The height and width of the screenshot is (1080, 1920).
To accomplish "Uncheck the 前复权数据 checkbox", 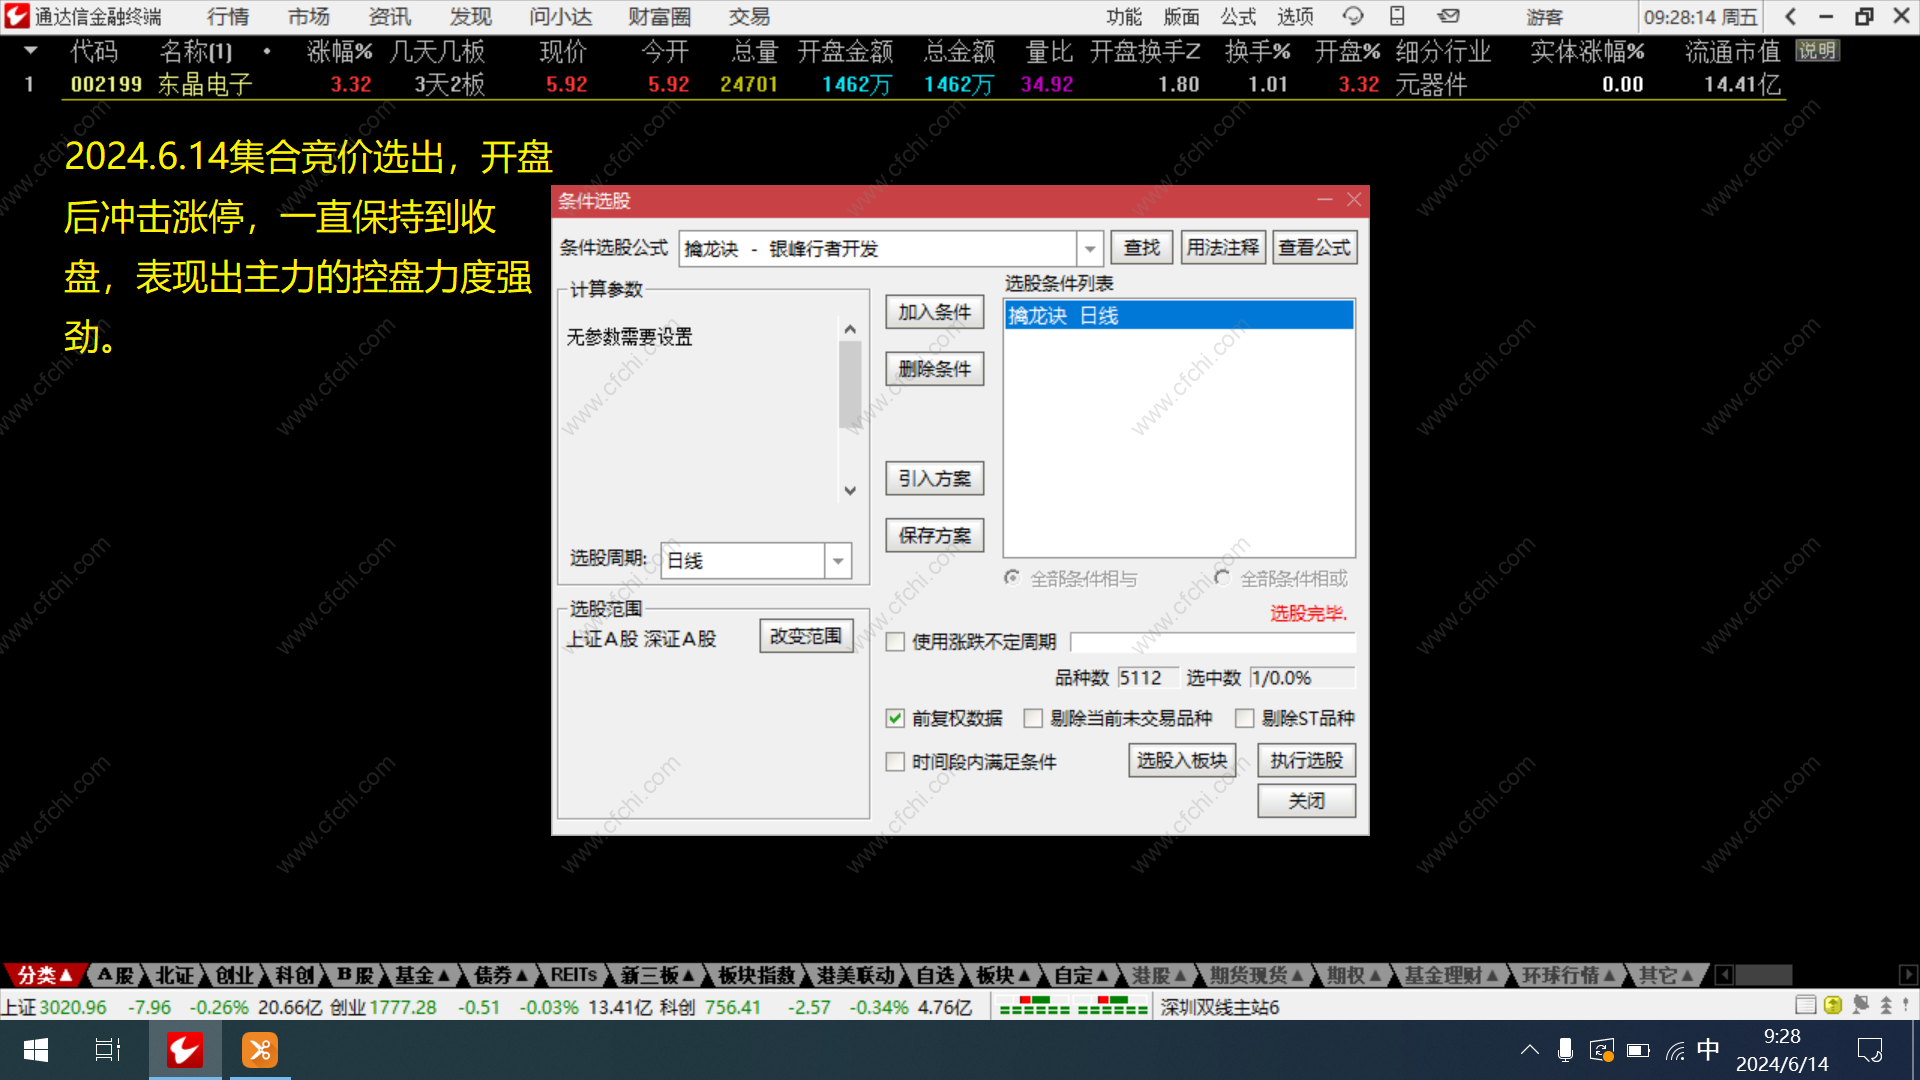I will tap(895, 718).
